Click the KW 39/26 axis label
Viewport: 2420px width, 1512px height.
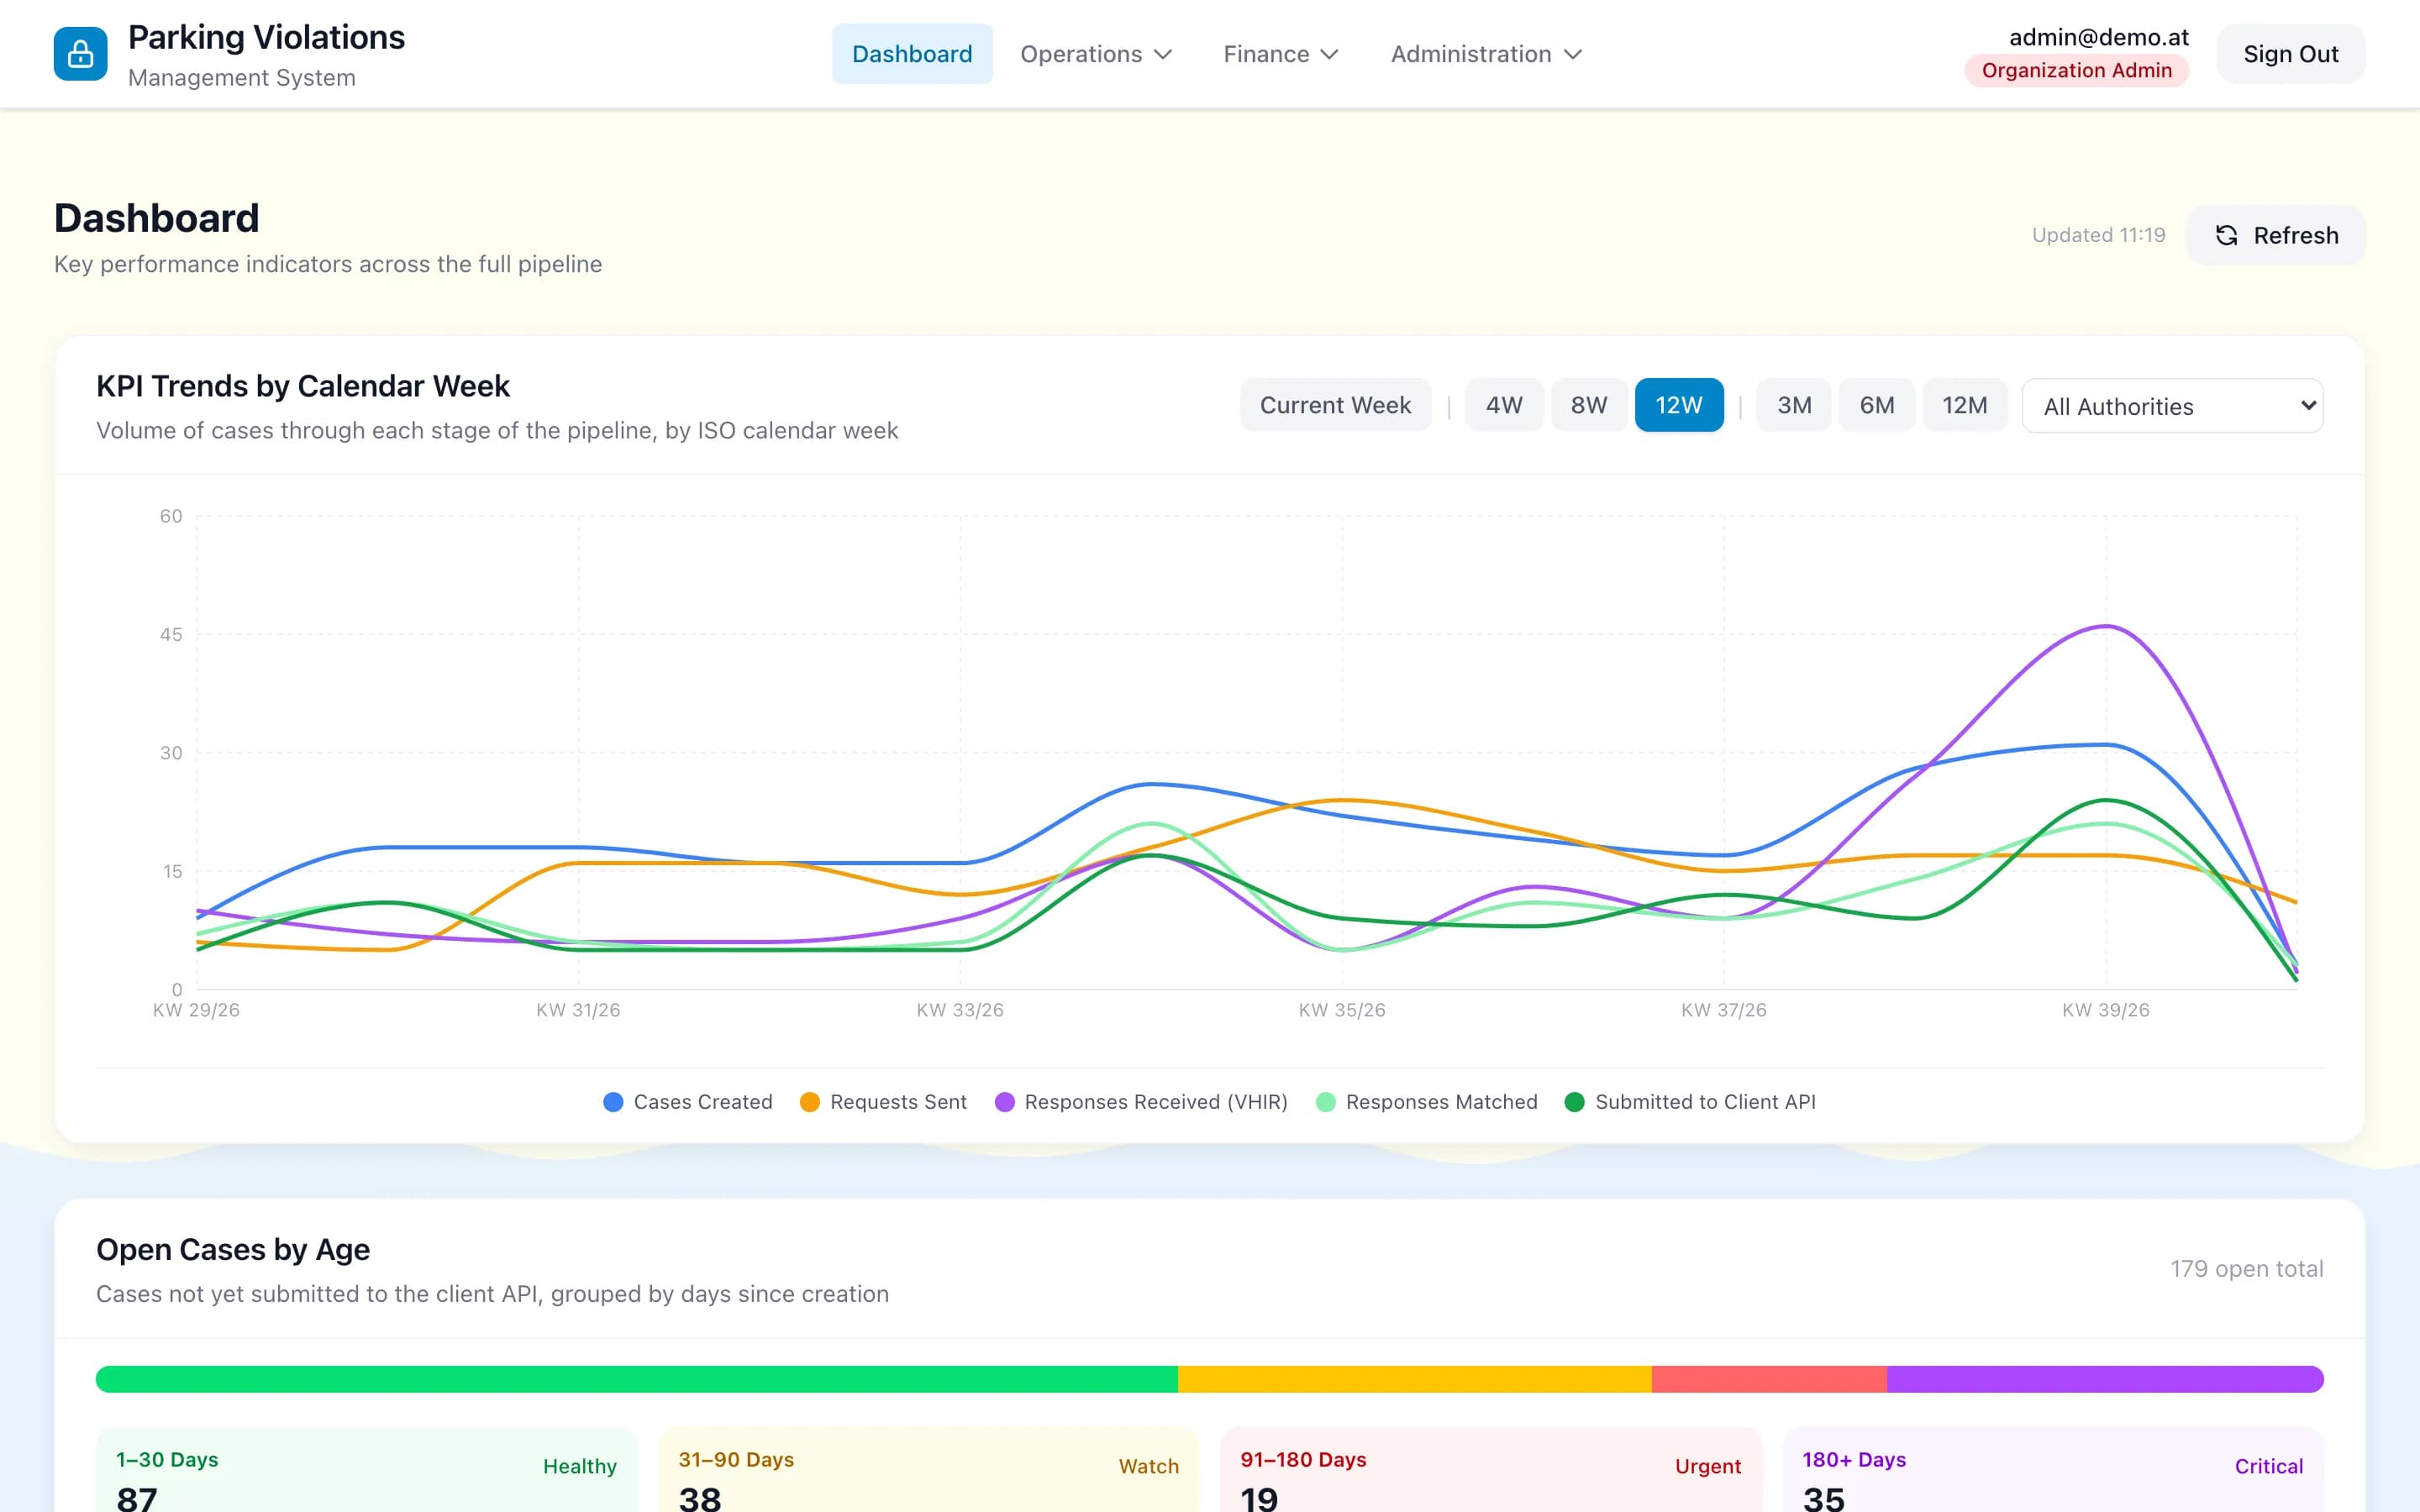click(2105, 1010)
